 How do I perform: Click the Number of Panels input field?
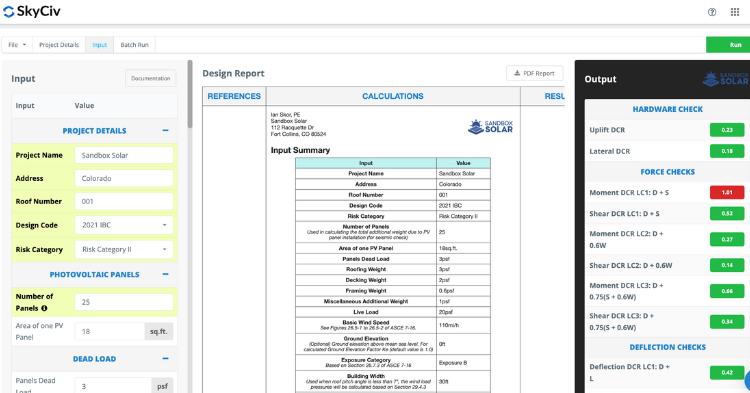click(124, 302)
